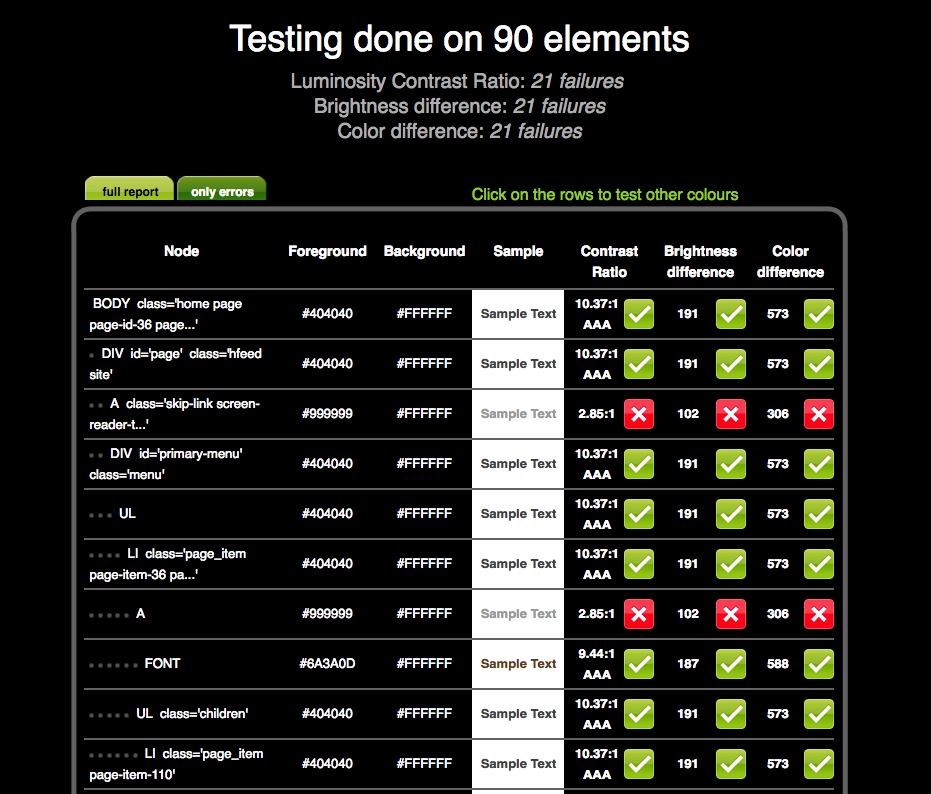The height and width of the screenshot is (794, 931).
Task: Click the green contrast ratio checkmark in BODY row
Action: (x=639, y=314)
